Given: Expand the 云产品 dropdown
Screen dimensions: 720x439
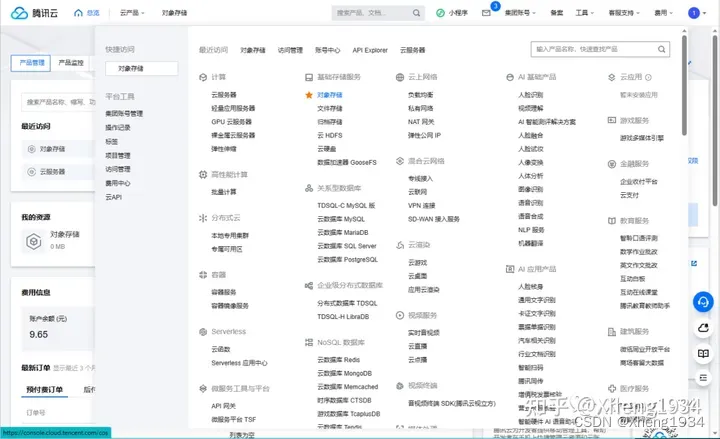Looking at the screenshot, I should 132,13.
